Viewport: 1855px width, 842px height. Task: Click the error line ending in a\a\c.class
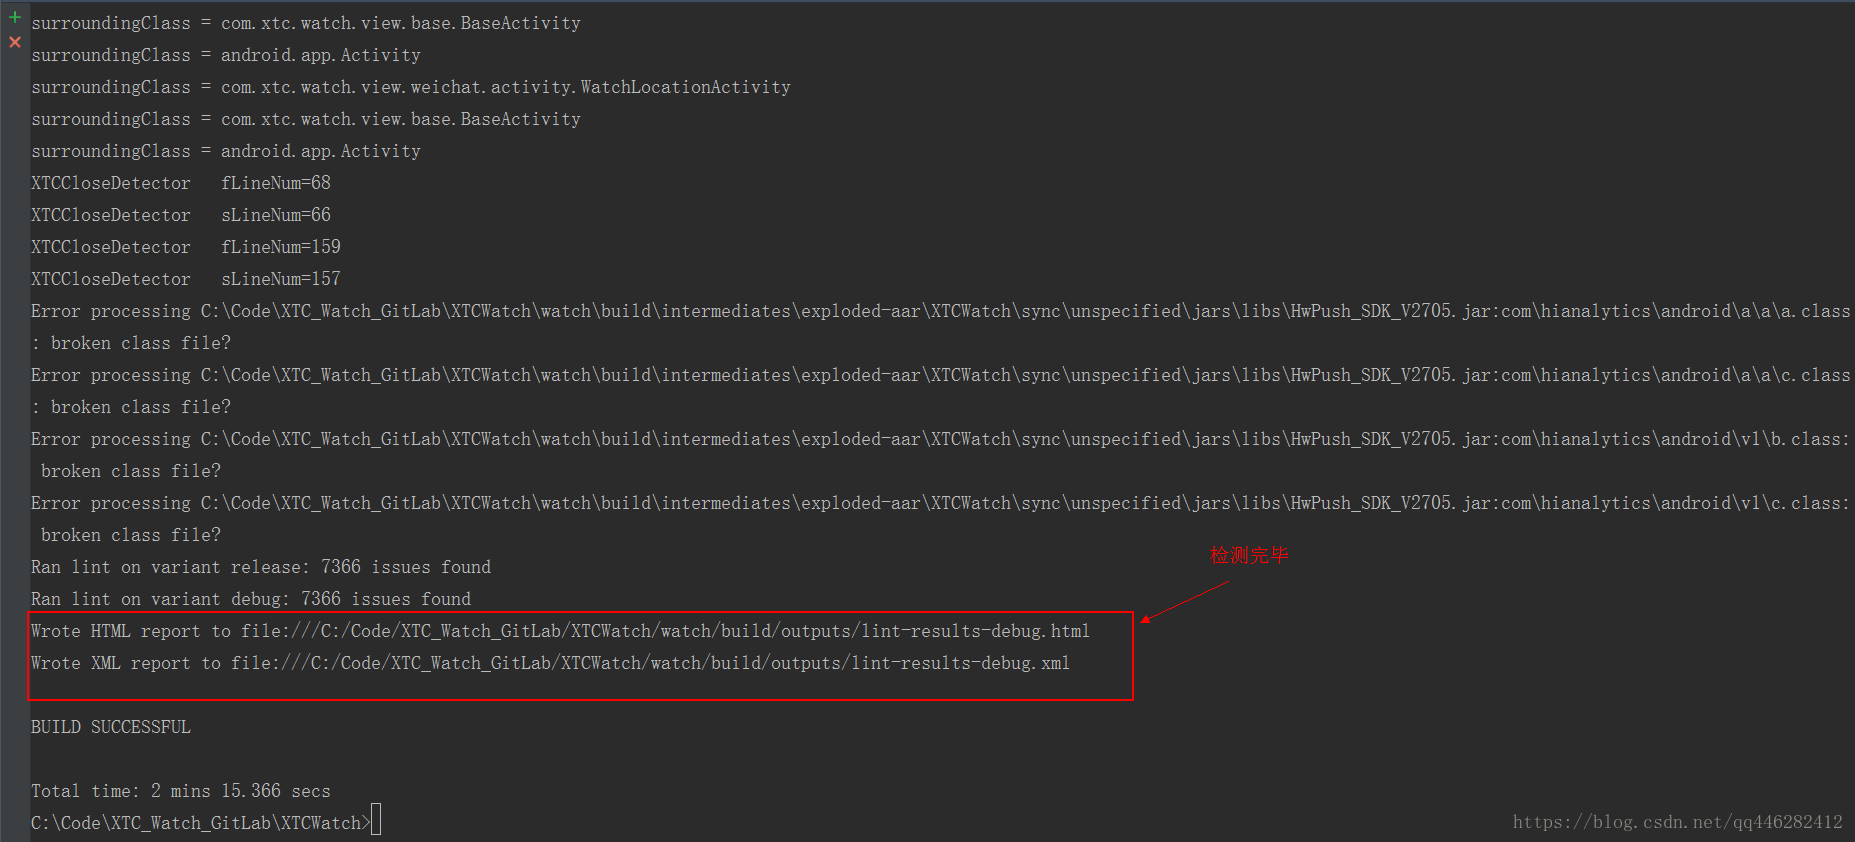940,375
